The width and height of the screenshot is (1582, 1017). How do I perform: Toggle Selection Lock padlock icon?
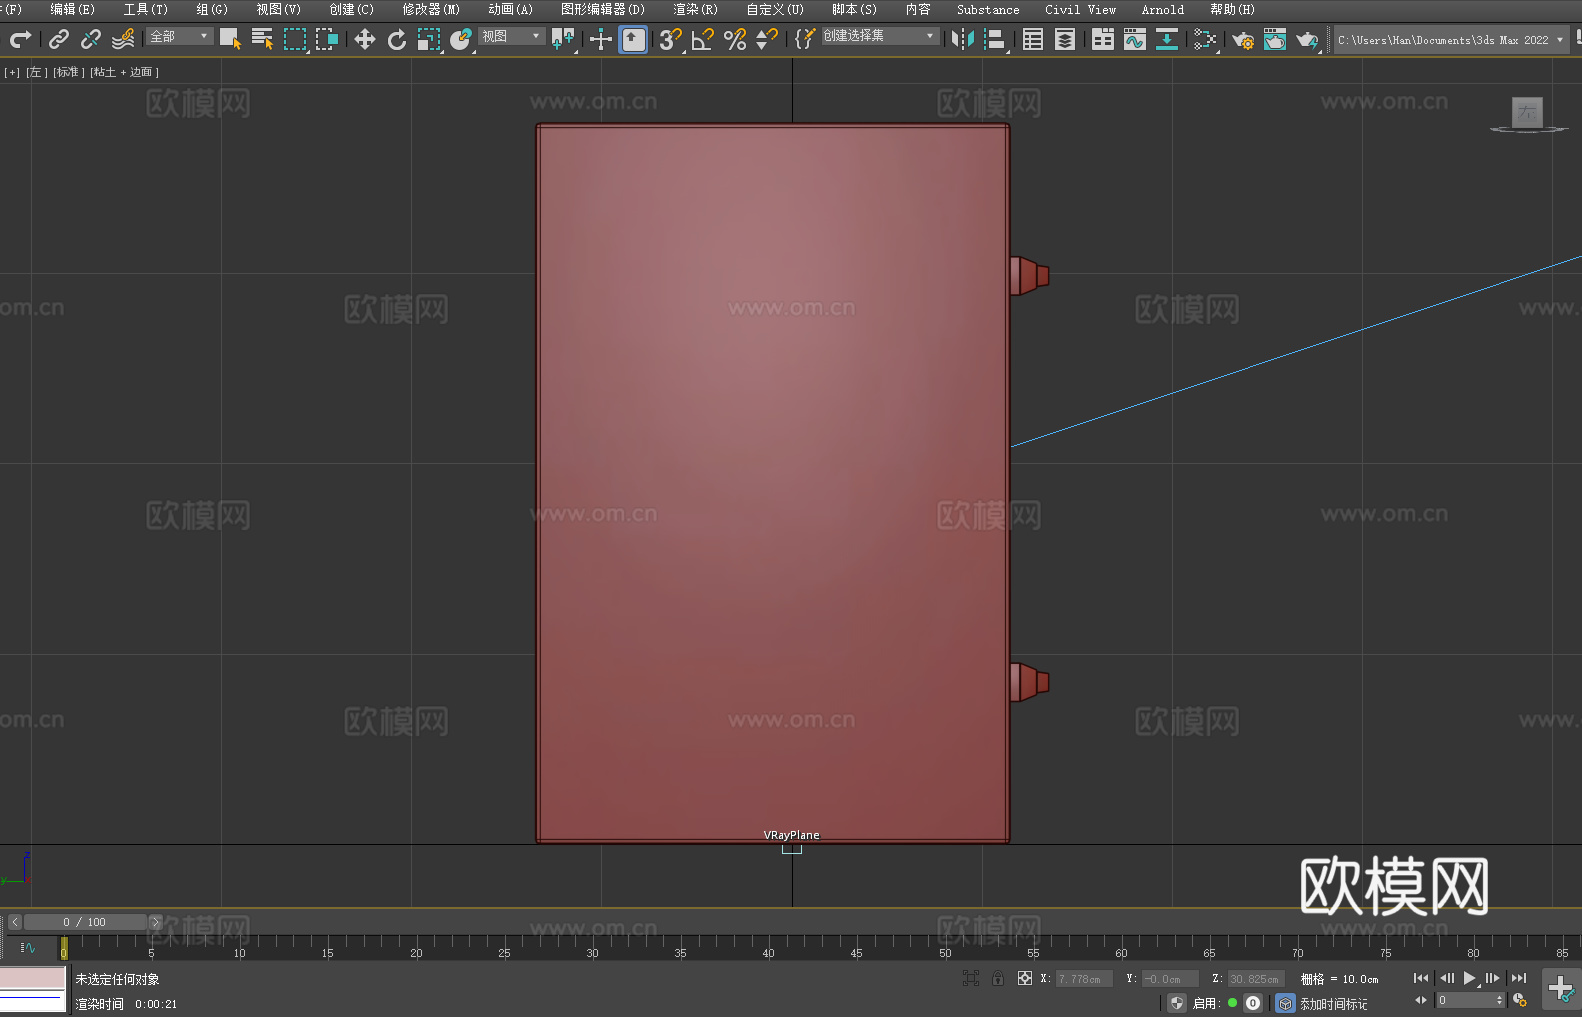[998, 978]
